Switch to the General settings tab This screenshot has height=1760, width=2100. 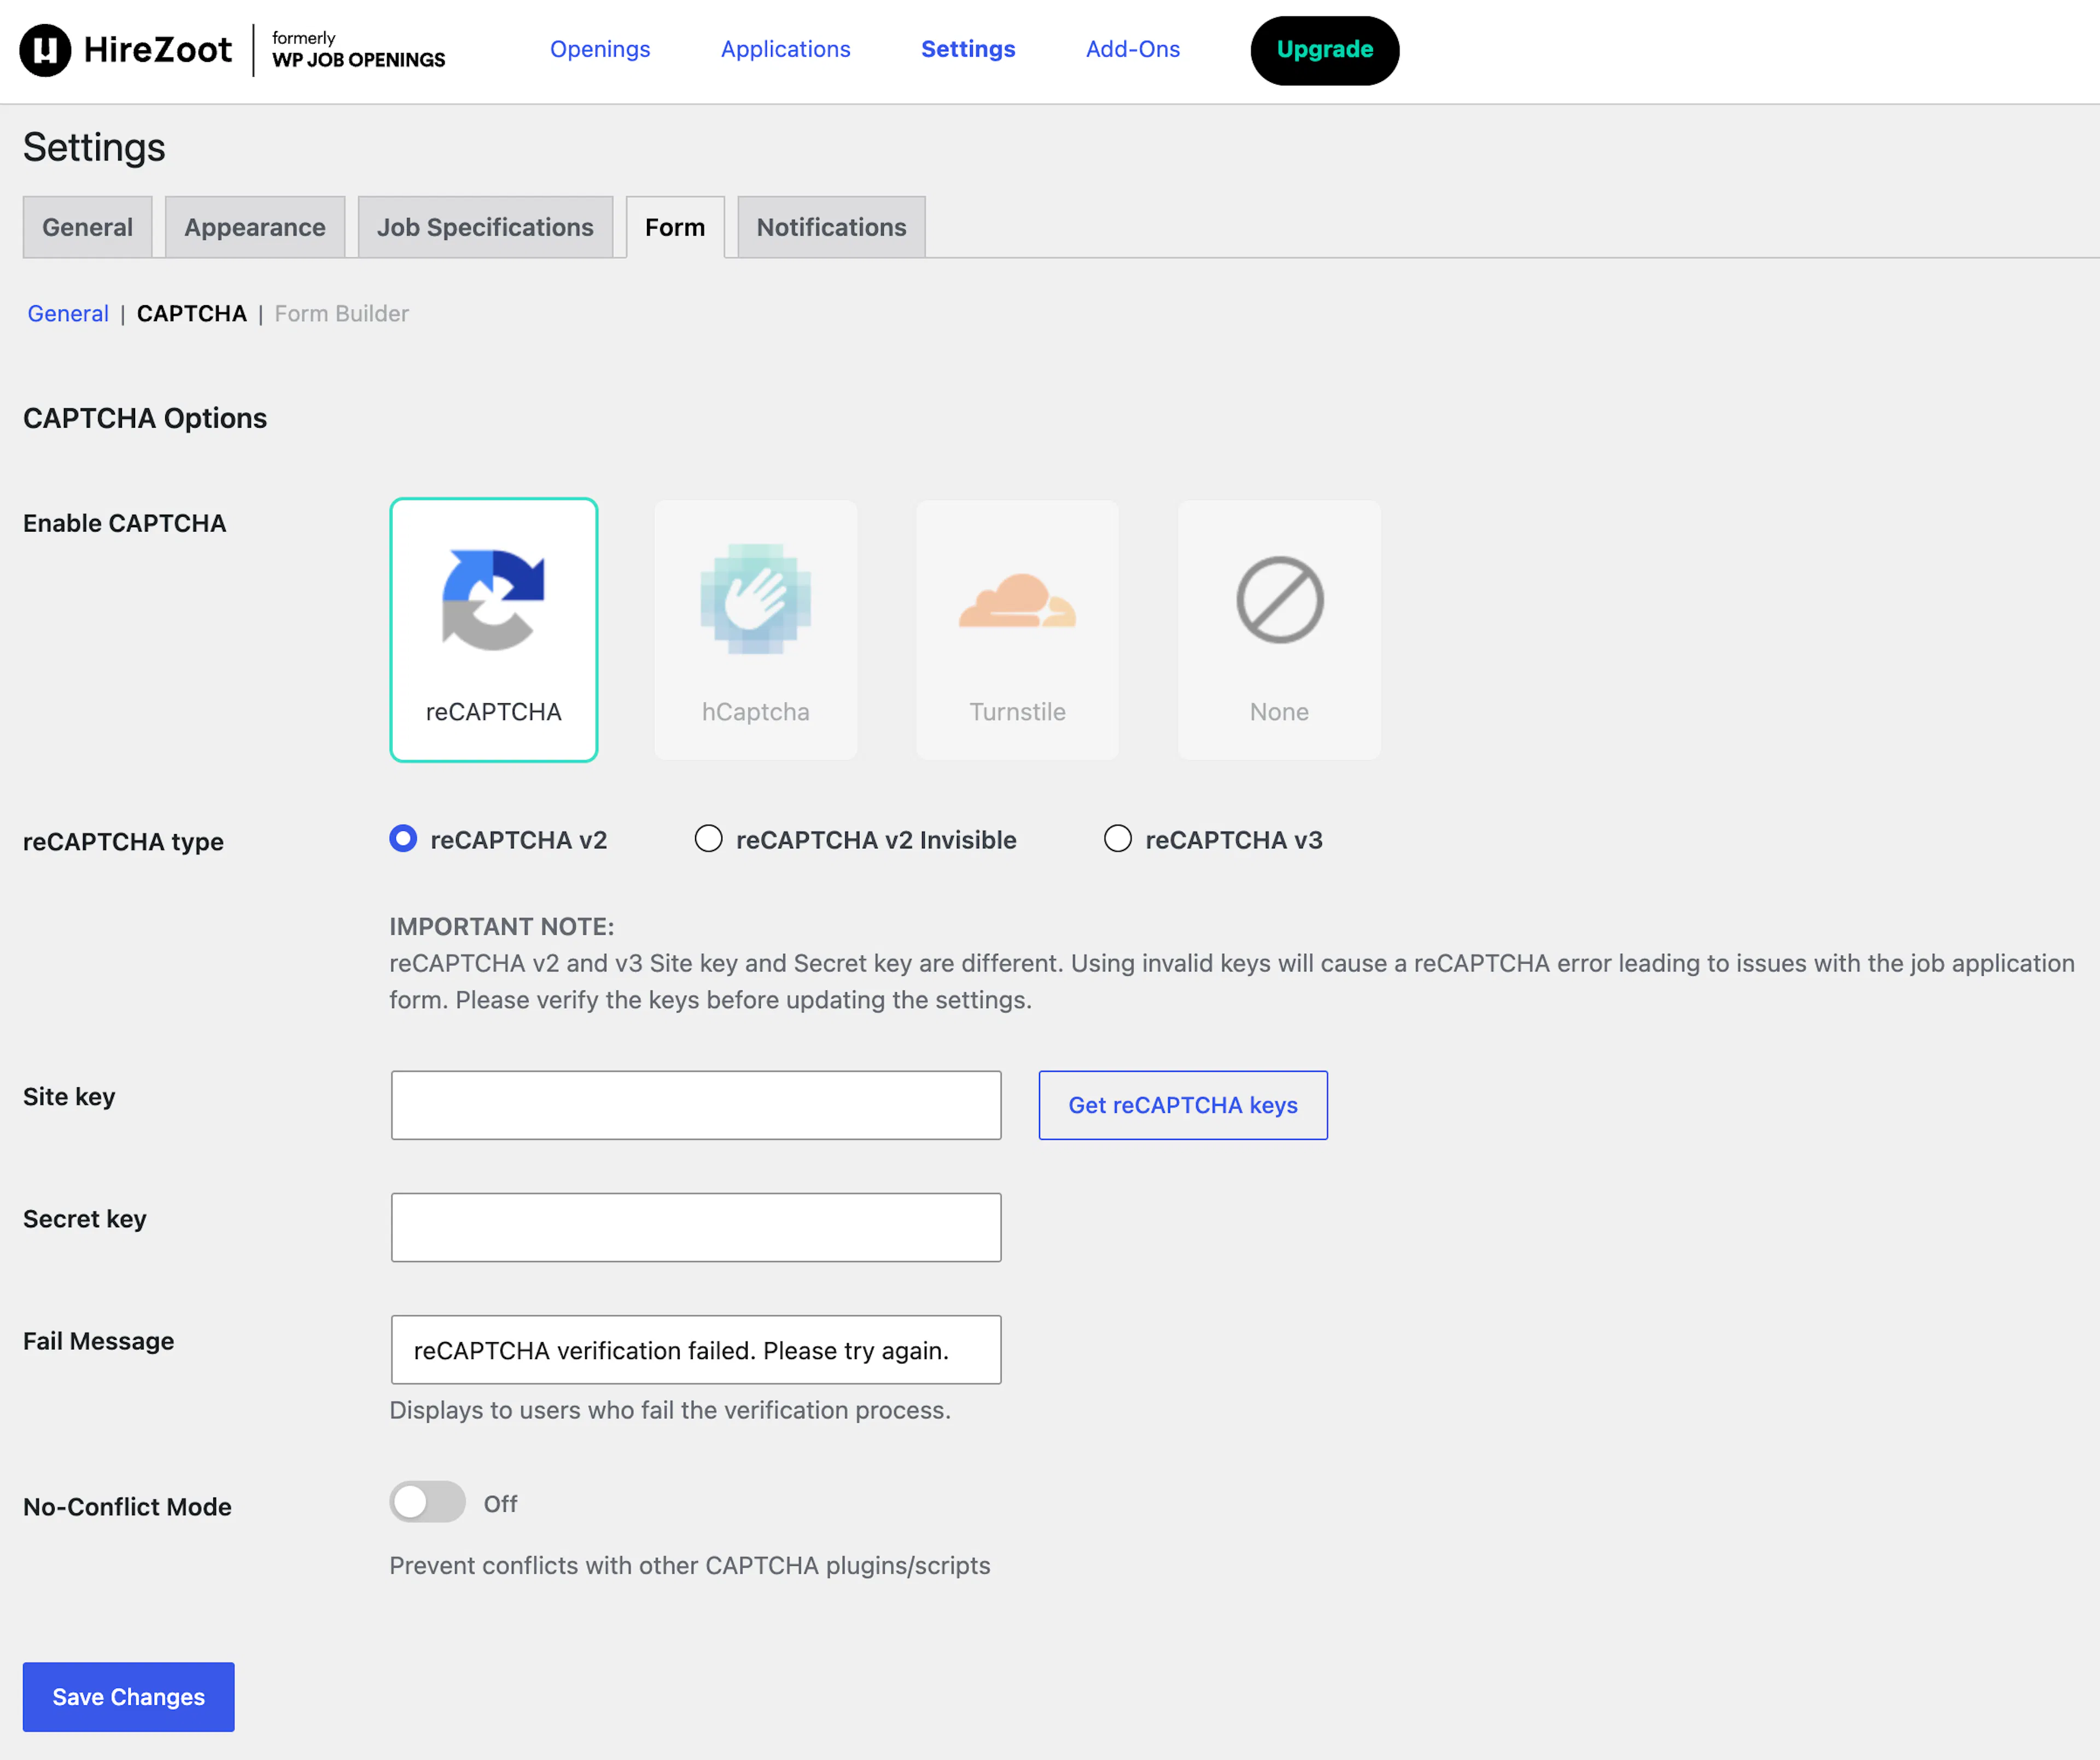[88, 227]
